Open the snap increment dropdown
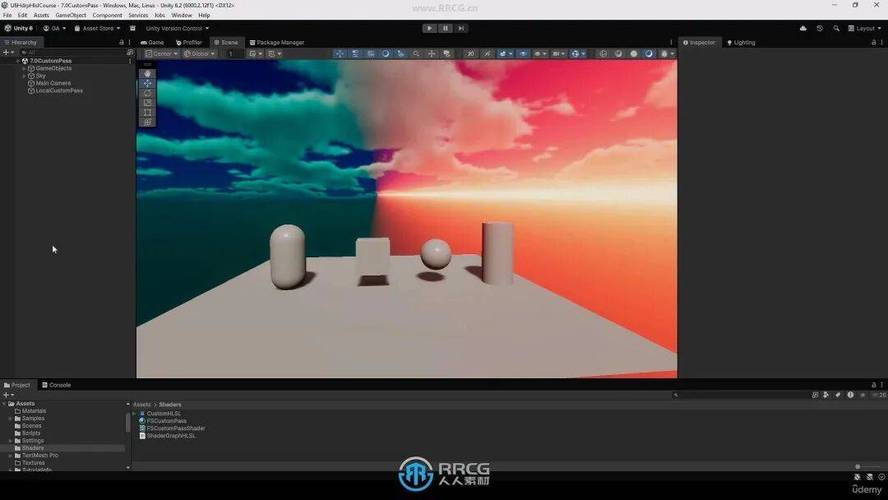 click(275, 54)
